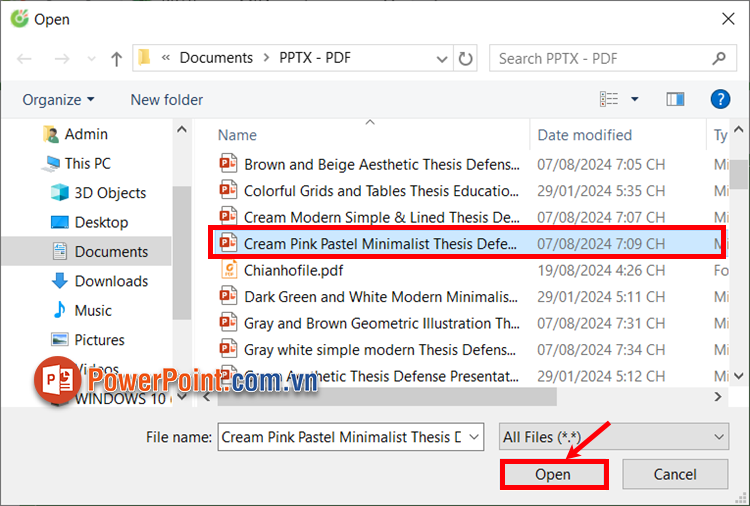Image resolution: width=750 pixels, height=506 pixels.
Task: Click the Back navigation arrow
Action: [24, 59]
